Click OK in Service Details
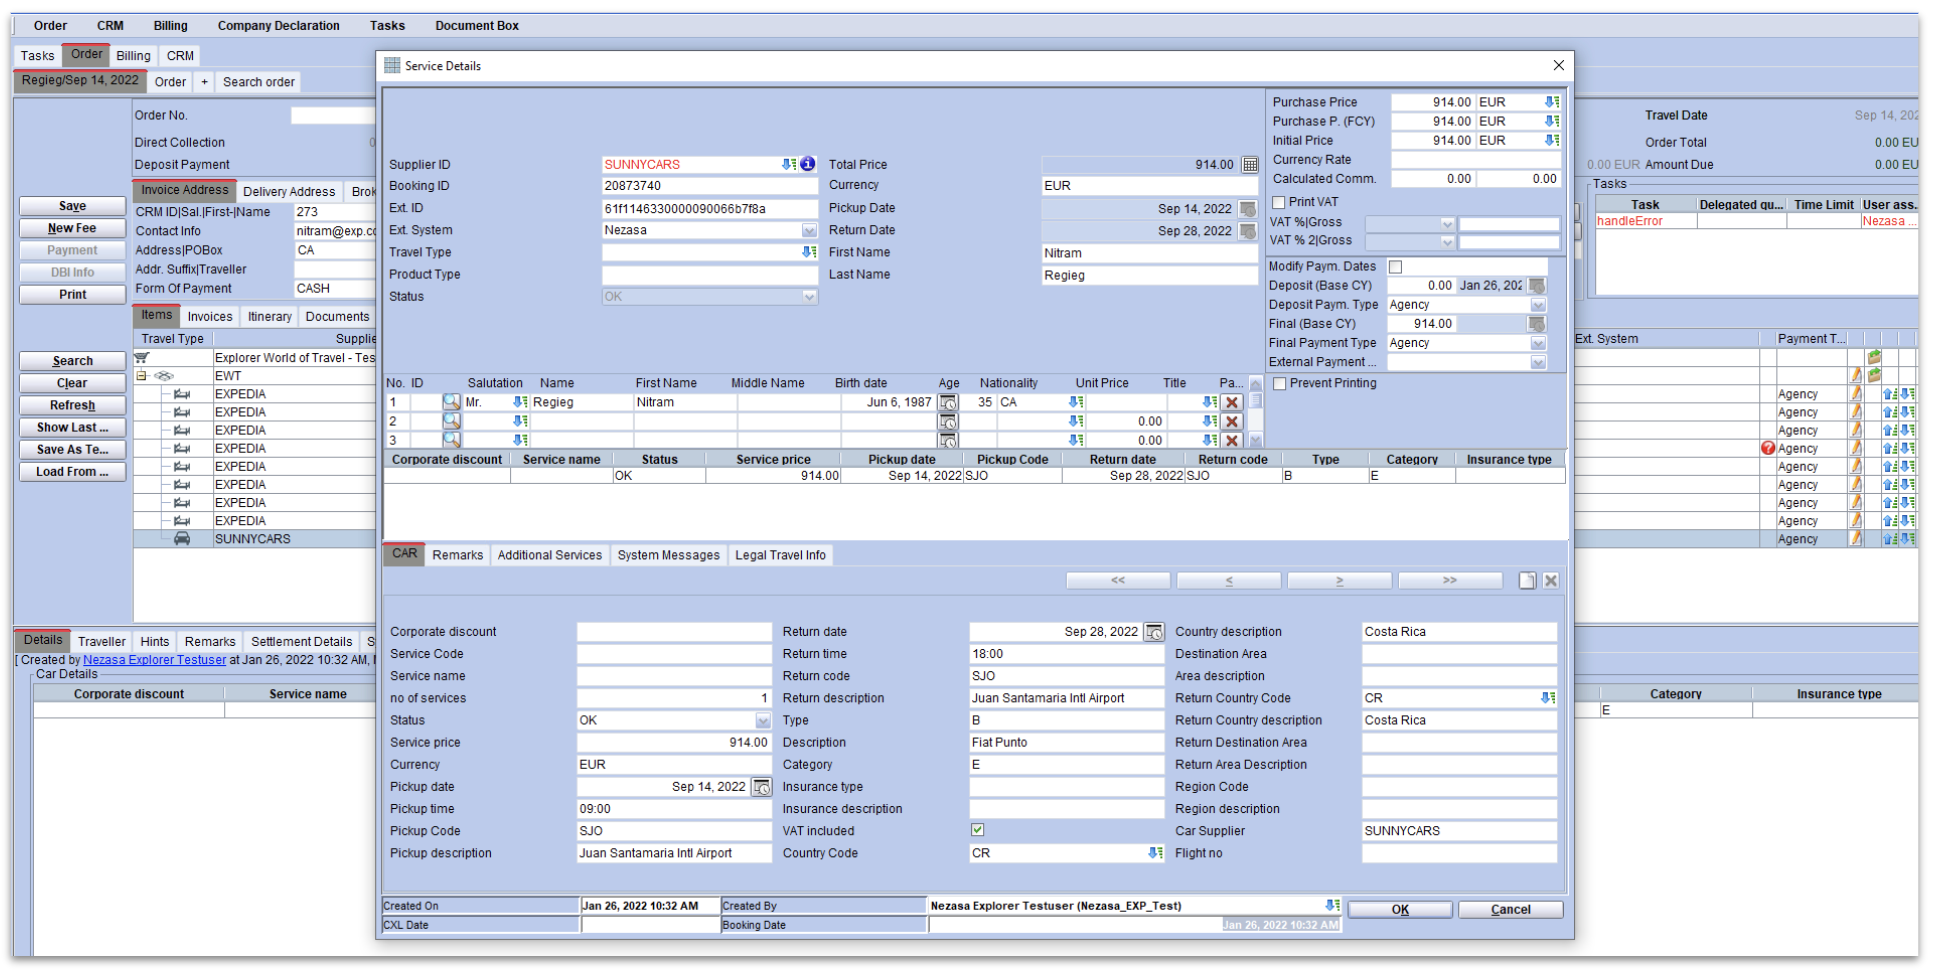This screenshot has width=1934, height=972. point(1400,909)
